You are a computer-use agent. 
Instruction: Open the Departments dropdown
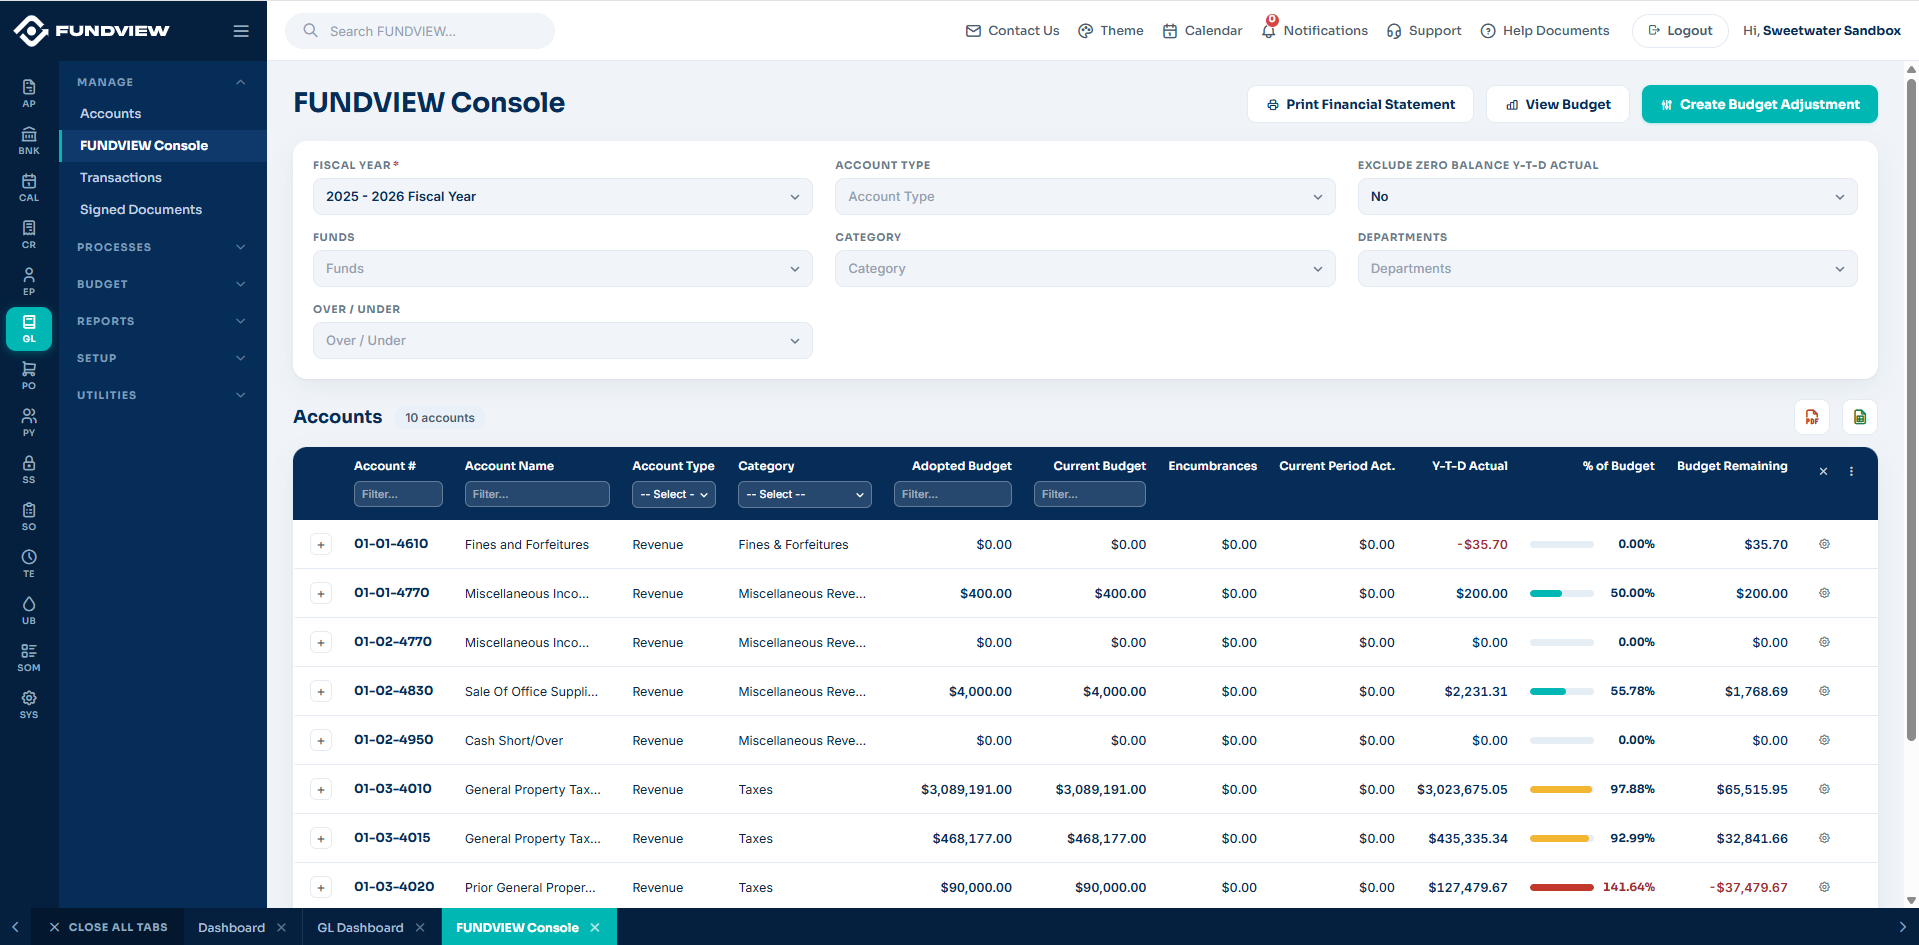click(1608, 268)
